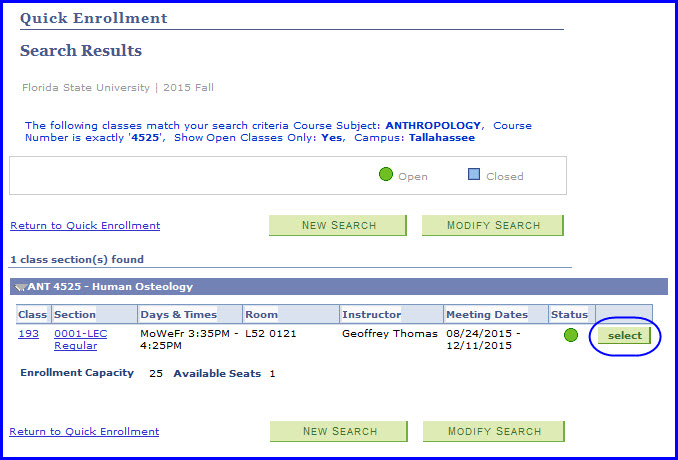This screenshot has height=460, width=678.
Task: Select the ANT 4525 class section
Action: point(624,335)
